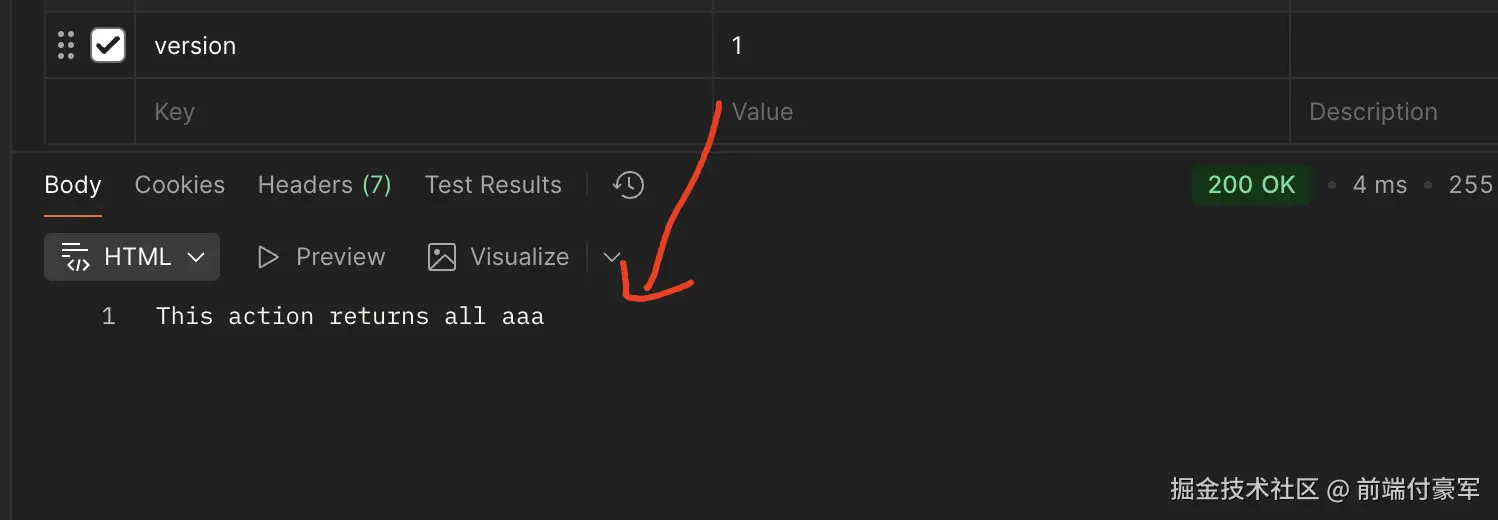Click the Visualize button
This screenshot has width=1498, height=520.
[x=498, y=257]
